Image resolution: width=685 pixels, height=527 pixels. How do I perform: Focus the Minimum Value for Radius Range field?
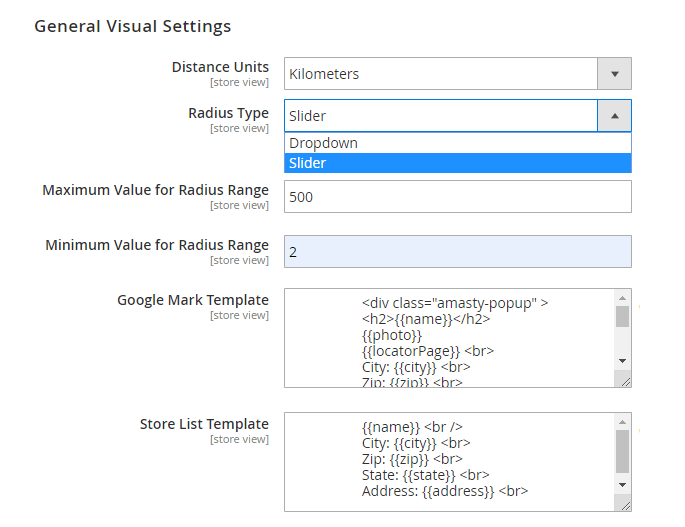tap(457, 252)
